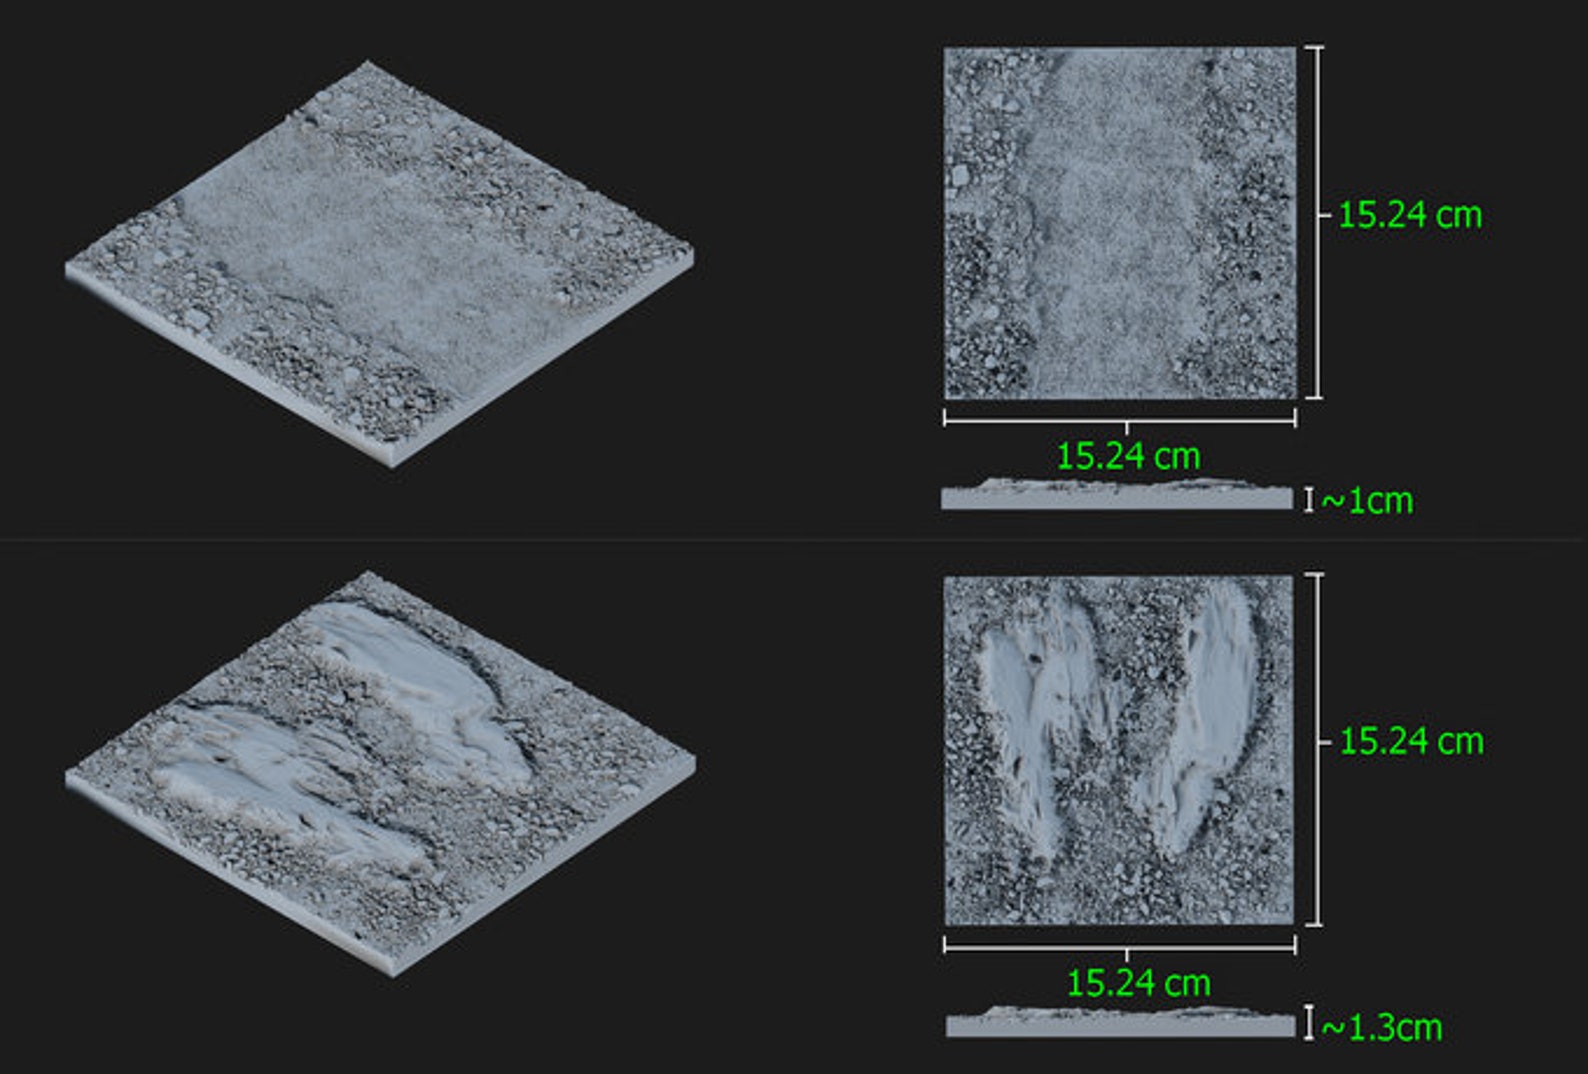Image resolution: width=1588 pixels, height=1074 pixels.
Task: Click the ~1cm thickness label
Action: (x=1367, y=500)
